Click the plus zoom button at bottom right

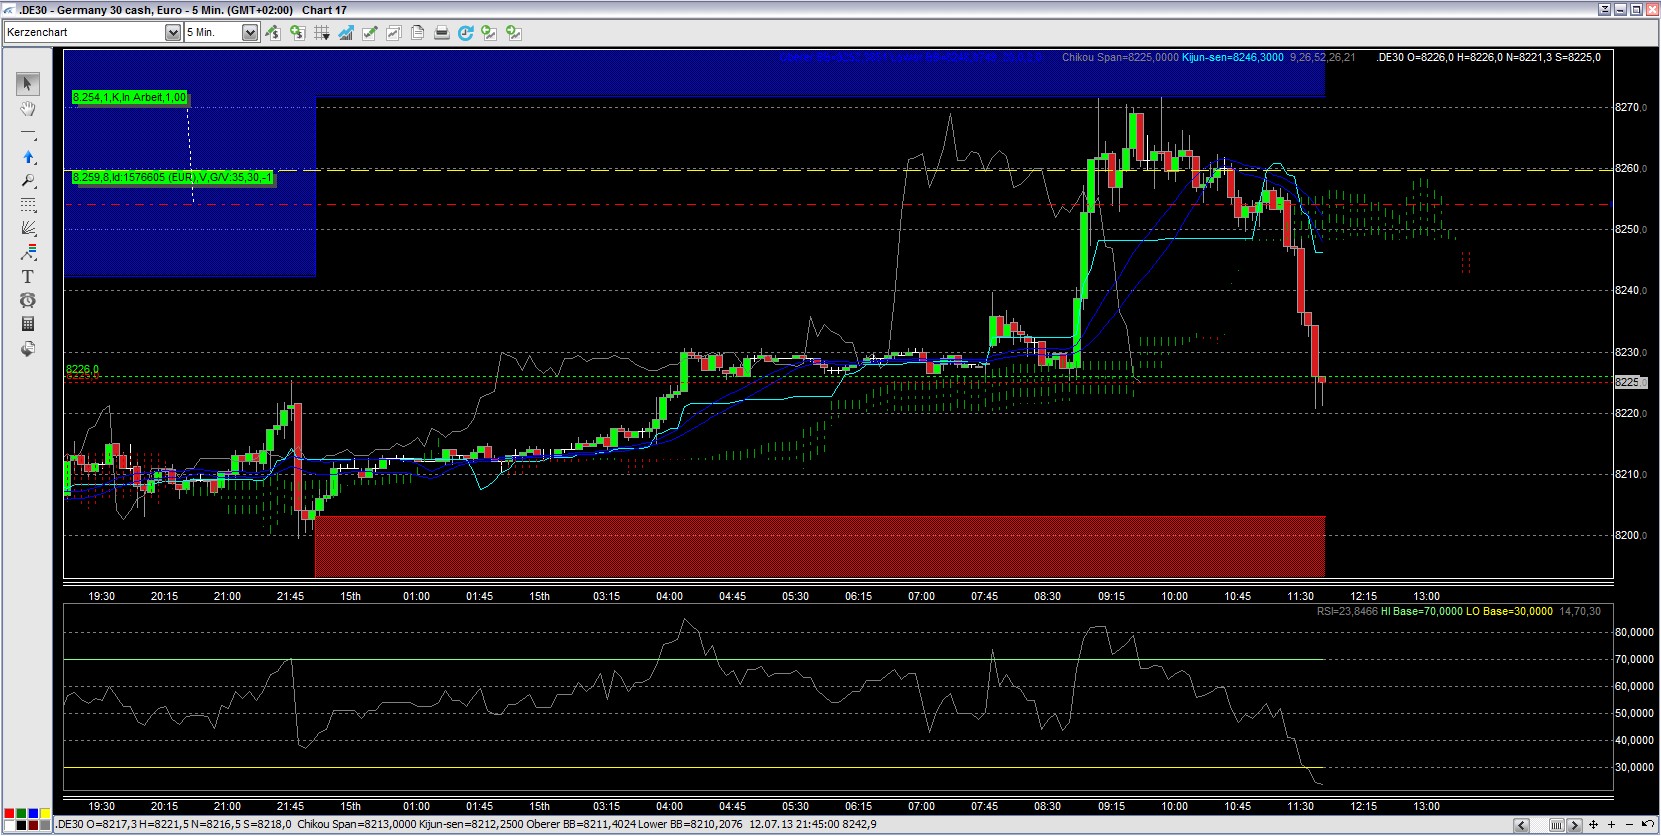point(1612,825)
